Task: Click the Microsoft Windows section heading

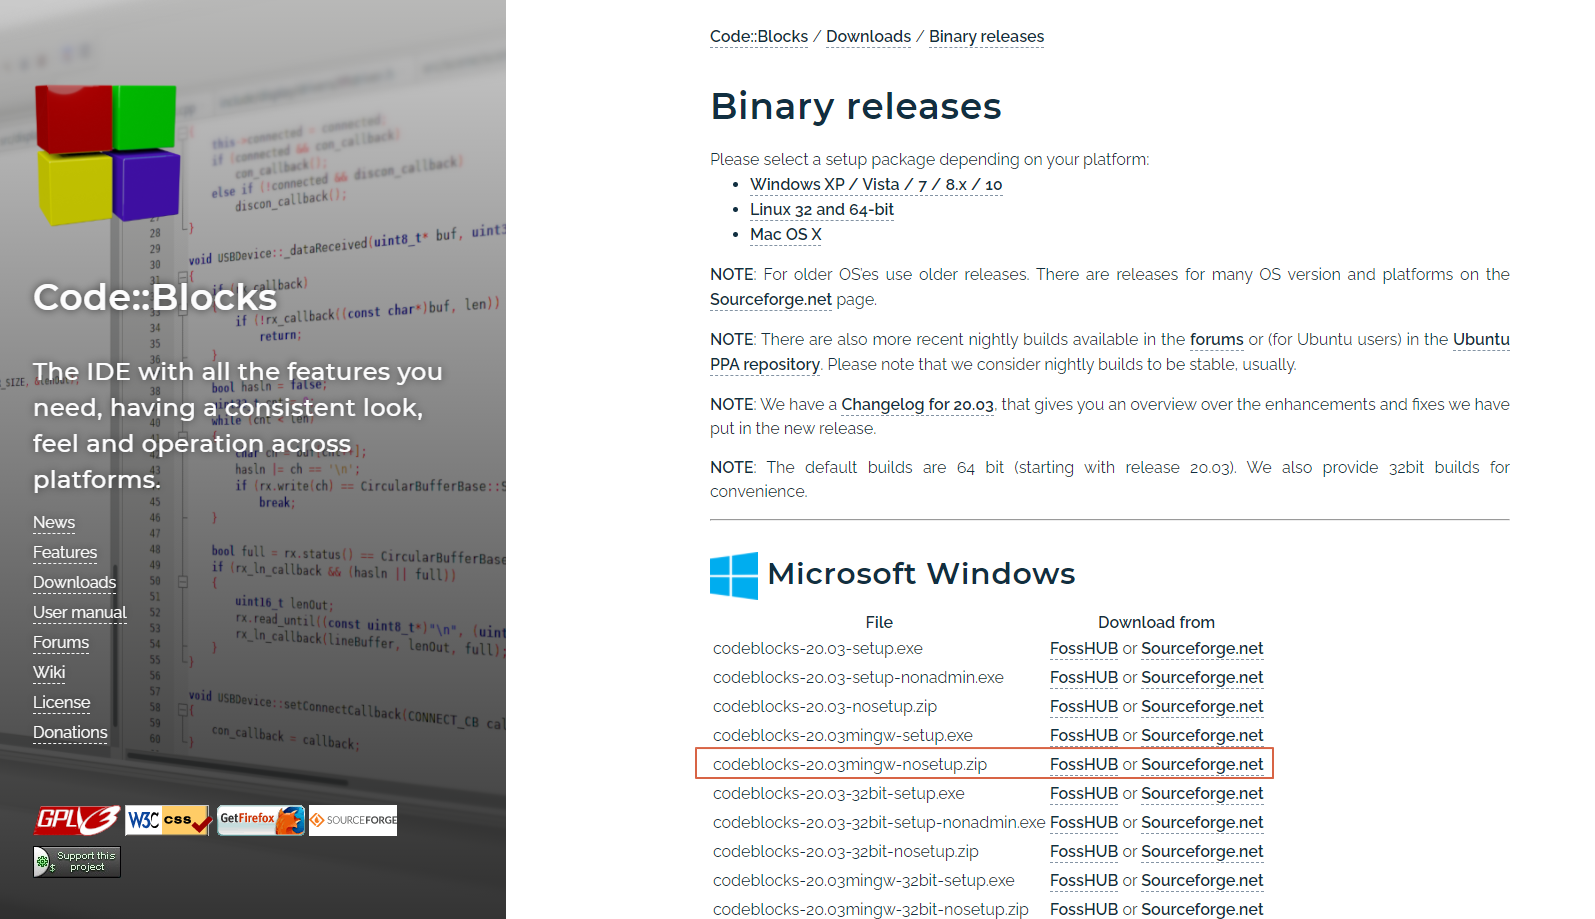Action: [921, 574]
